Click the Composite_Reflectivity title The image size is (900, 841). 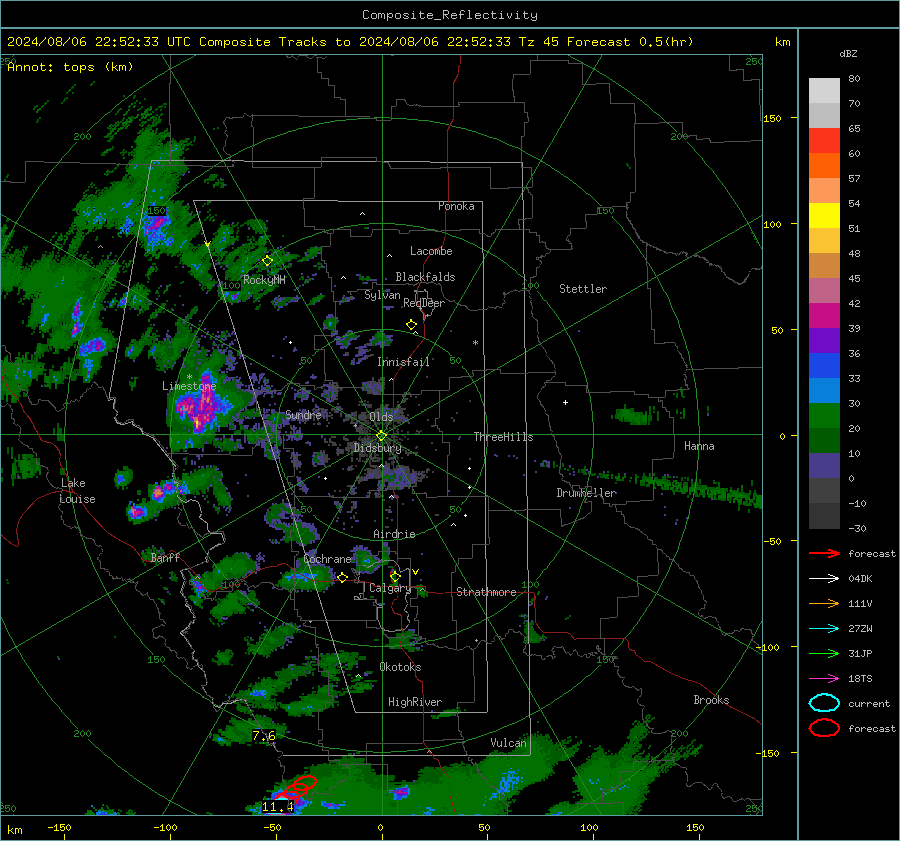pyautogui.click(x=450, y=15)
